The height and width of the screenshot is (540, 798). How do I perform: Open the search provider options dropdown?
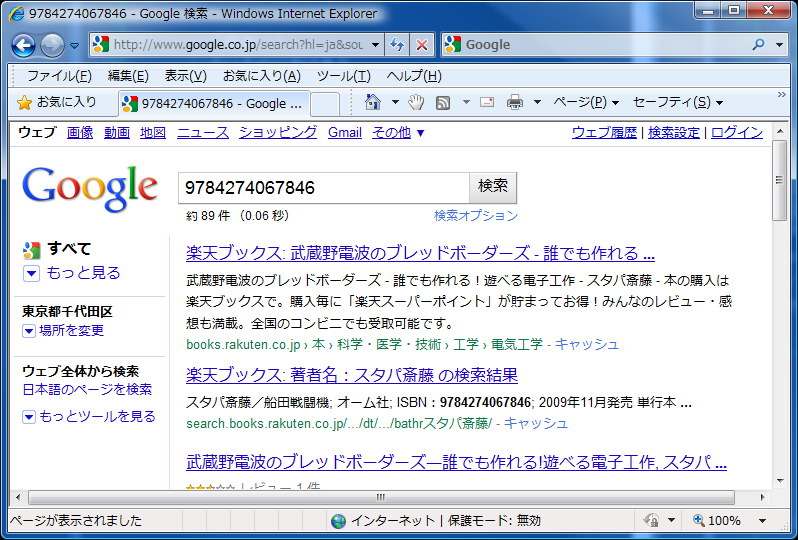click(x=779, y=45)
